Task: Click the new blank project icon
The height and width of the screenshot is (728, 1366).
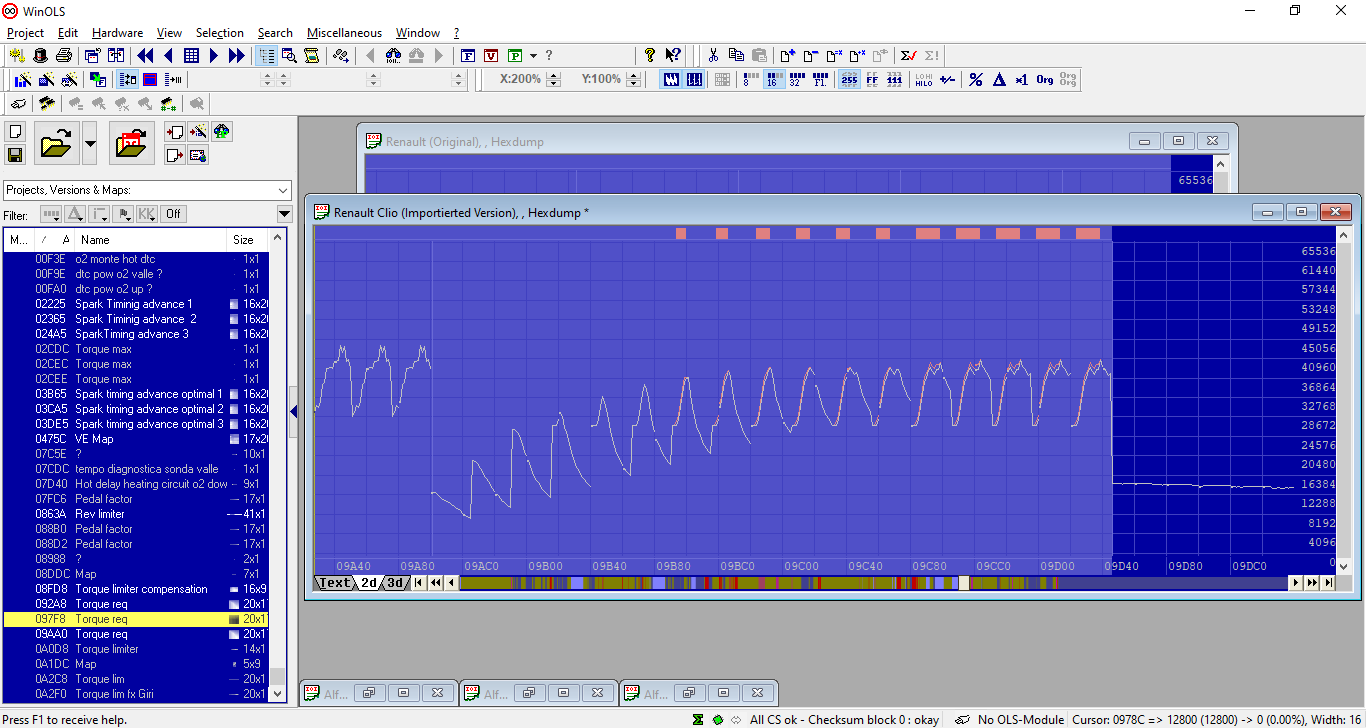Action: [x=15, y=132]
